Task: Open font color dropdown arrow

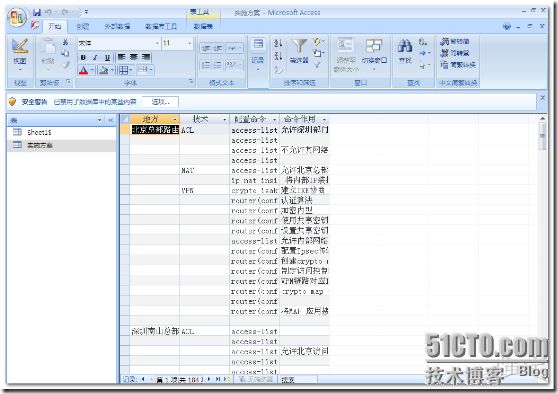Action: coord(92,70)
